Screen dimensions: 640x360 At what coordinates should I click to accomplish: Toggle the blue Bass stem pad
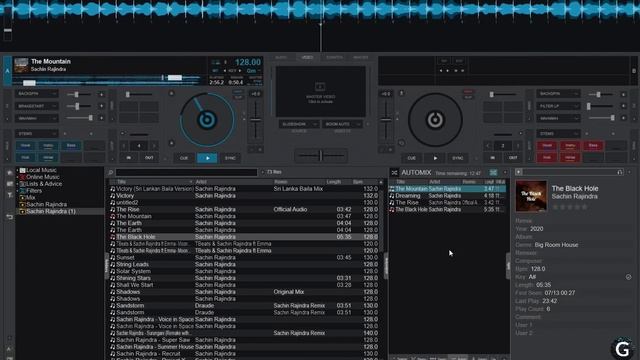(x=71, y=146)
